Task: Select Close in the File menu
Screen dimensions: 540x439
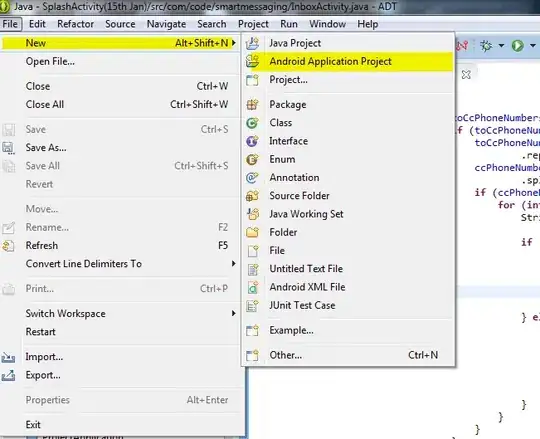Action: tap(121, 86)
